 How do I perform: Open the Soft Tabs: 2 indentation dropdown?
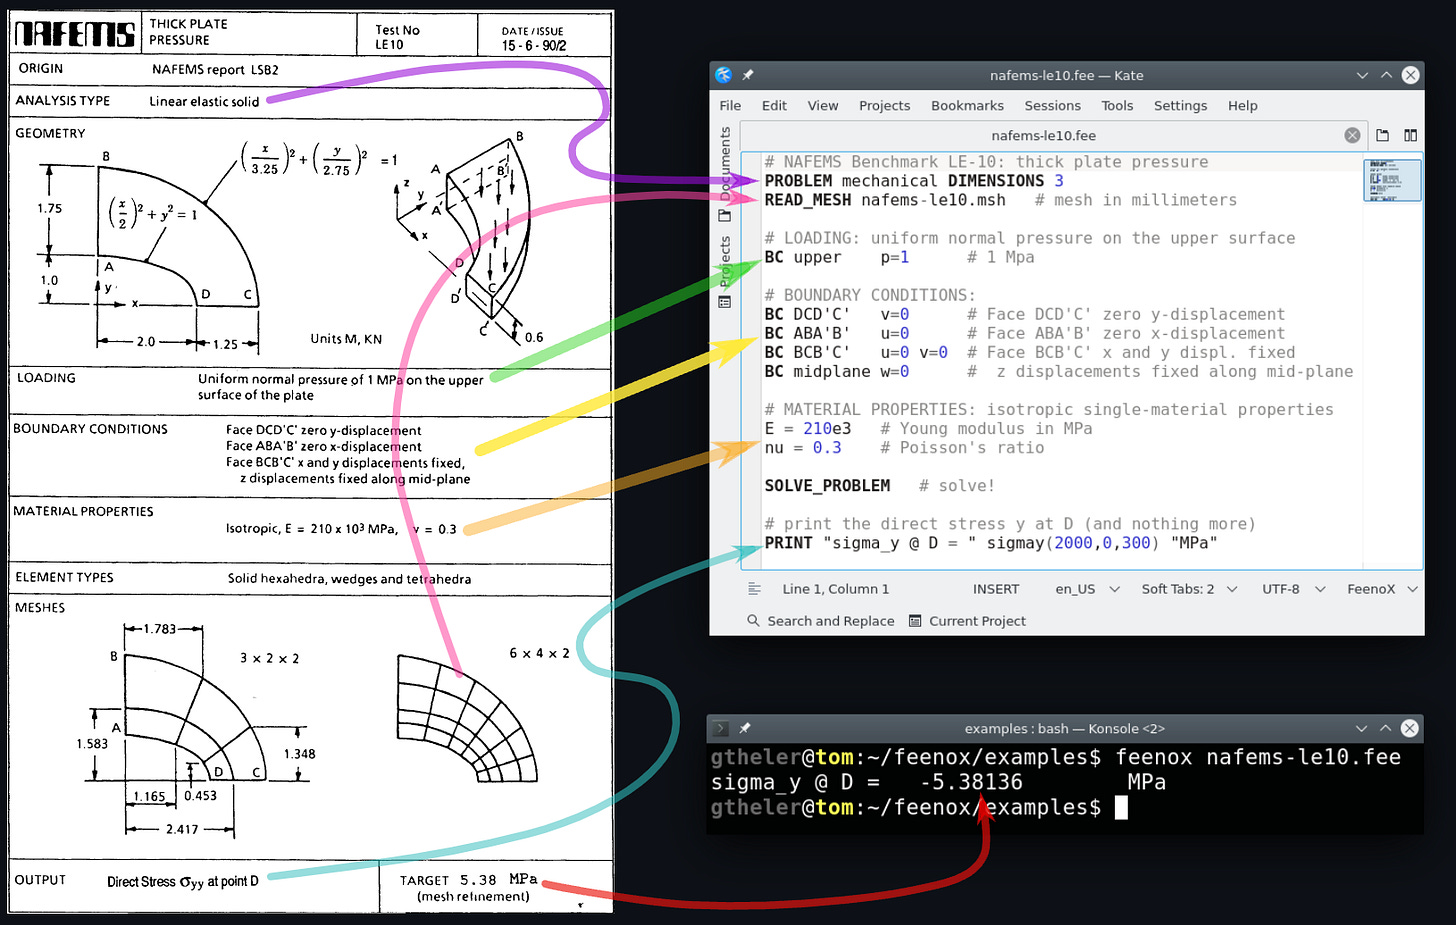coord(1190,589)
